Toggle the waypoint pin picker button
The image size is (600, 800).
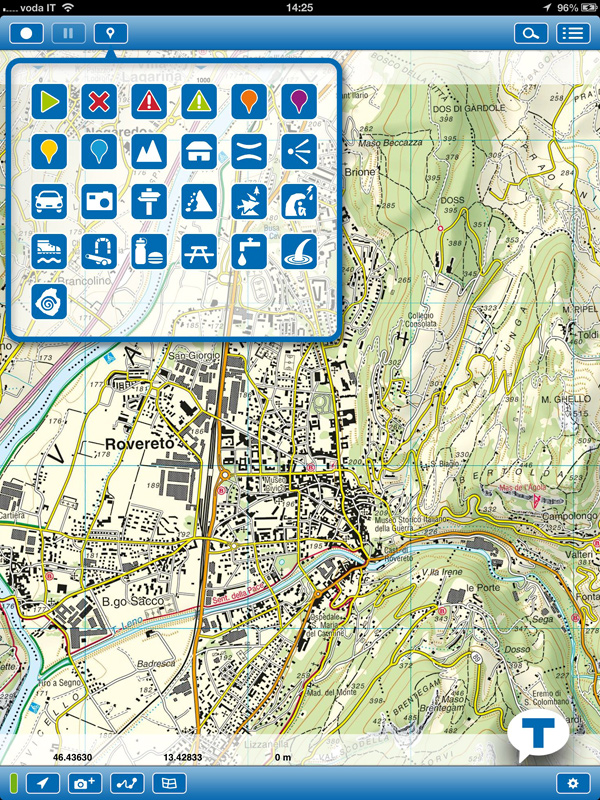[x=111, y=34]
